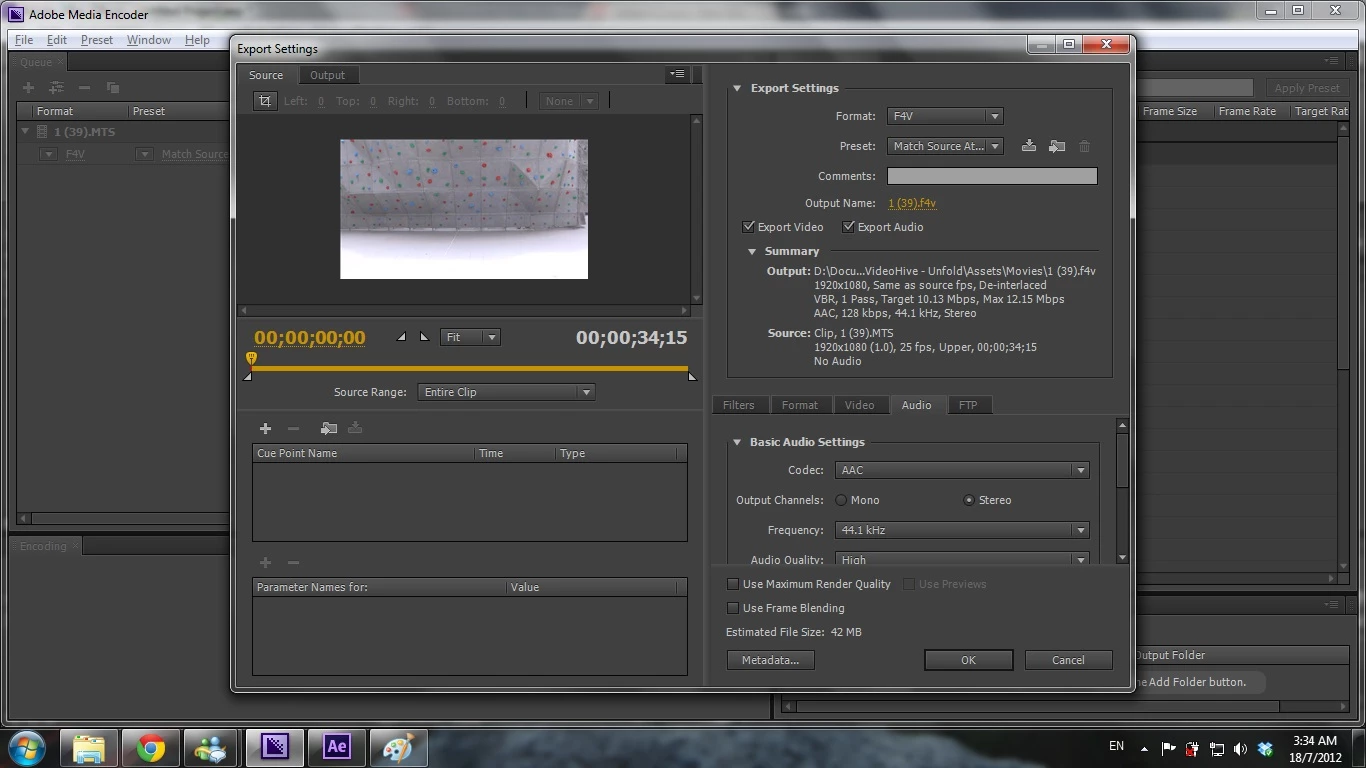Delete preset trash icon
Screen dimensions: 1366x768
[1084, 146]
